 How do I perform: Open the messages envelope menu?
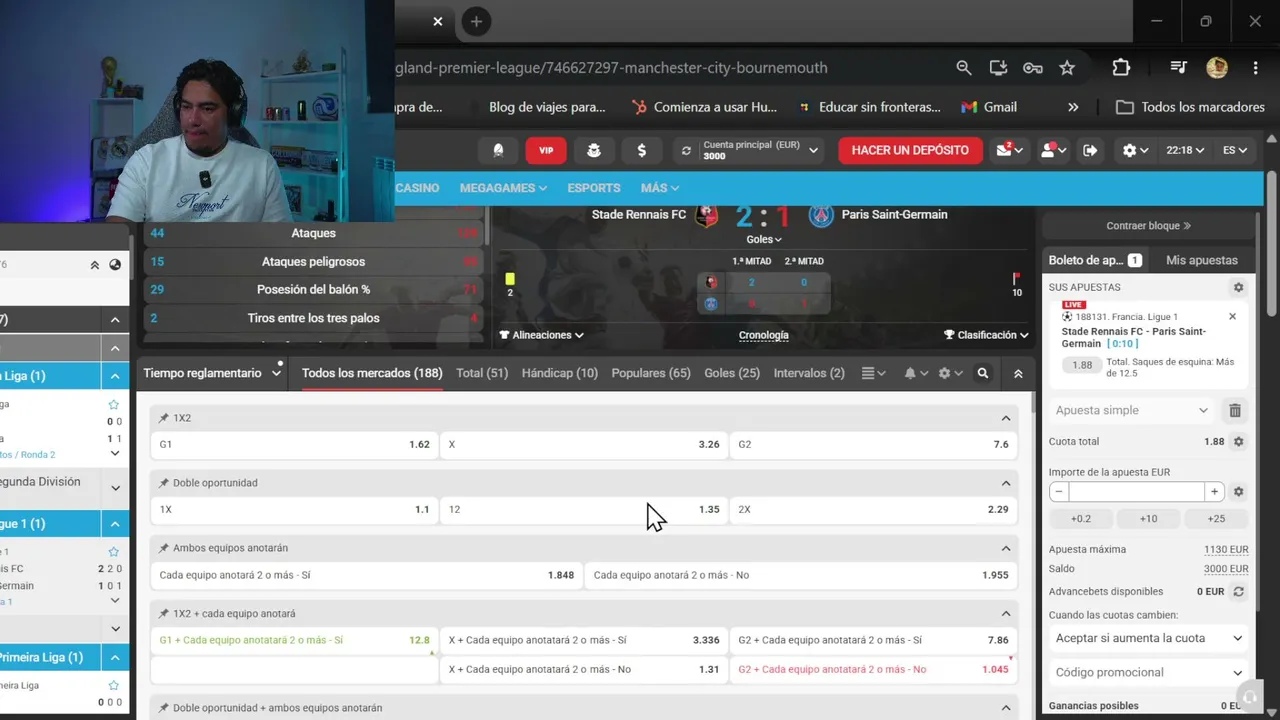pos(1008,150)
